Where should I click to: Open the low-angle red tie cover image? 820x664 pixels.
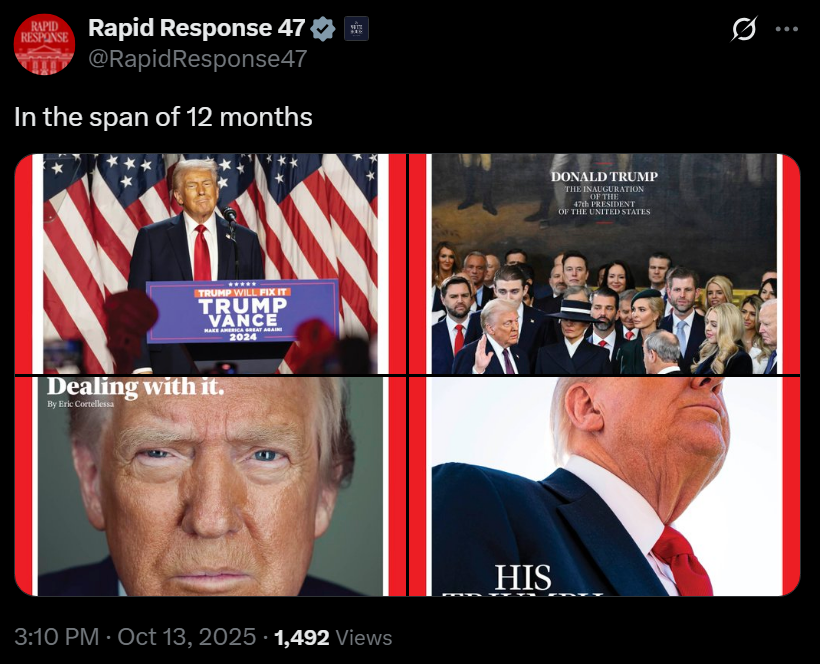(x=604, y=486)
